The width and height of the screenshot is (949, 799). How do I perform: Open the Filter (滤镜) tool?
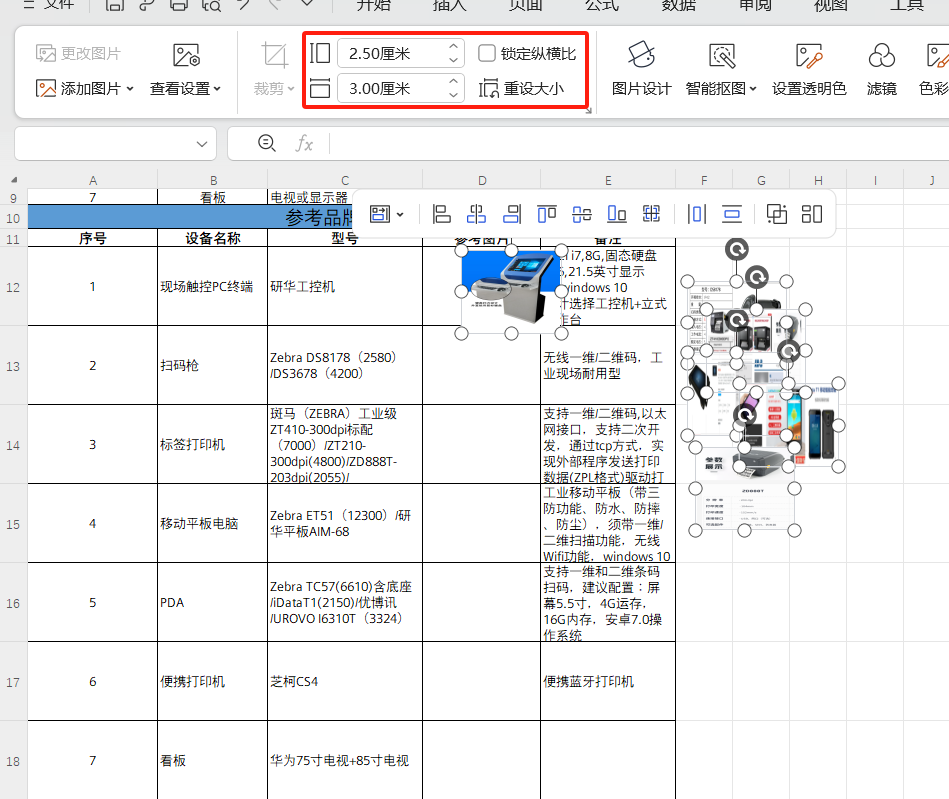click(x=881, y=68)
